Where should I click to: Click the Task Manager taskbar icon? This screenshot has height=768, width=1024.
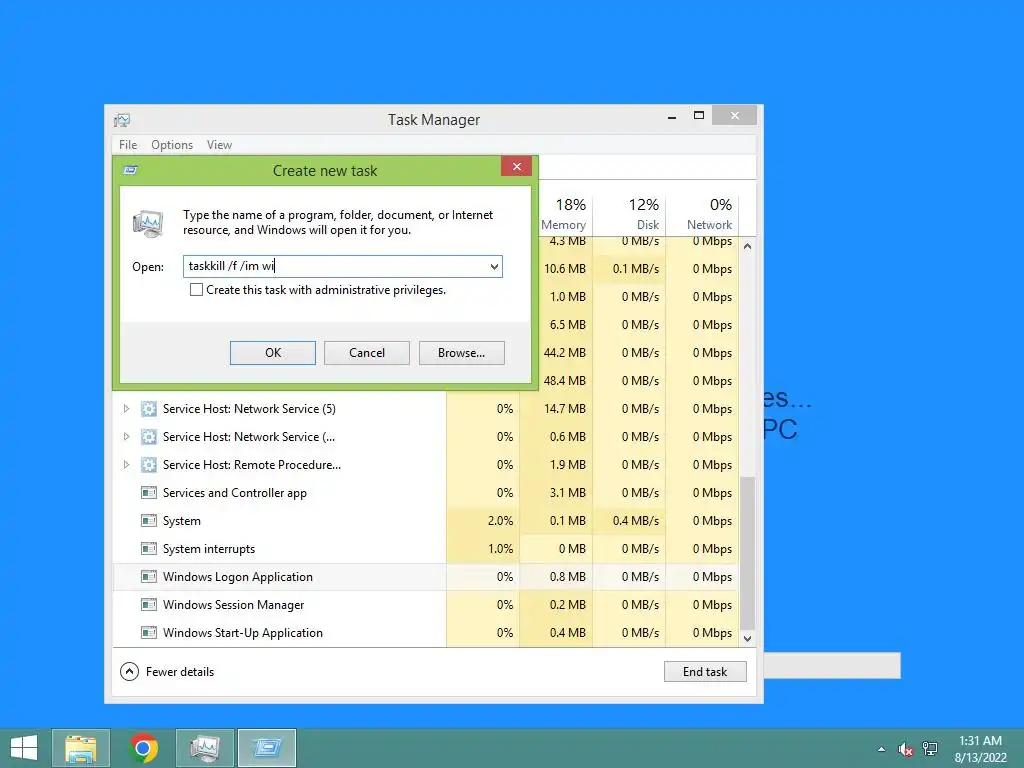point(205,748)
